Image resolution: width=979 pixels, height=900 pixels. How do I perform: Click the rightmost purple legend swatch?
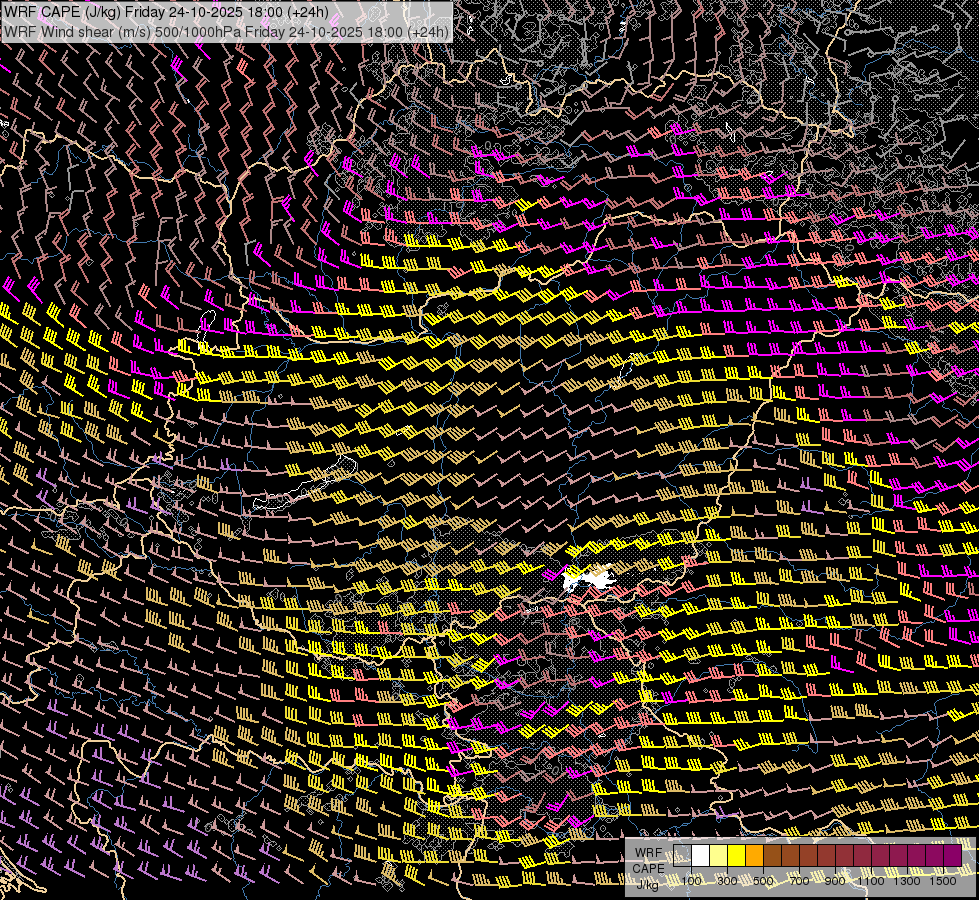point(952,856)
